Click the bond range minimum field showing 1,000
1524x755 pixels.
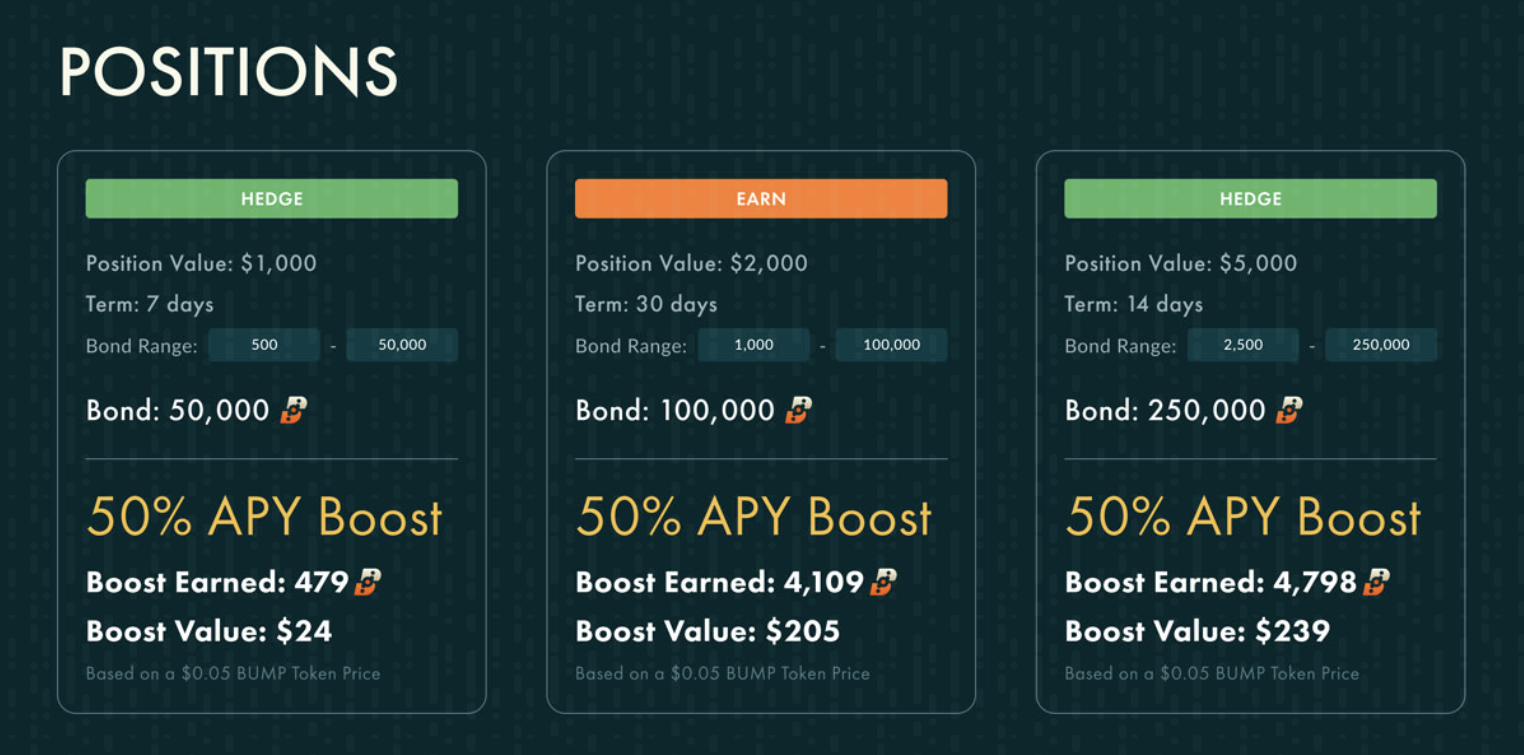click(754, 345)
